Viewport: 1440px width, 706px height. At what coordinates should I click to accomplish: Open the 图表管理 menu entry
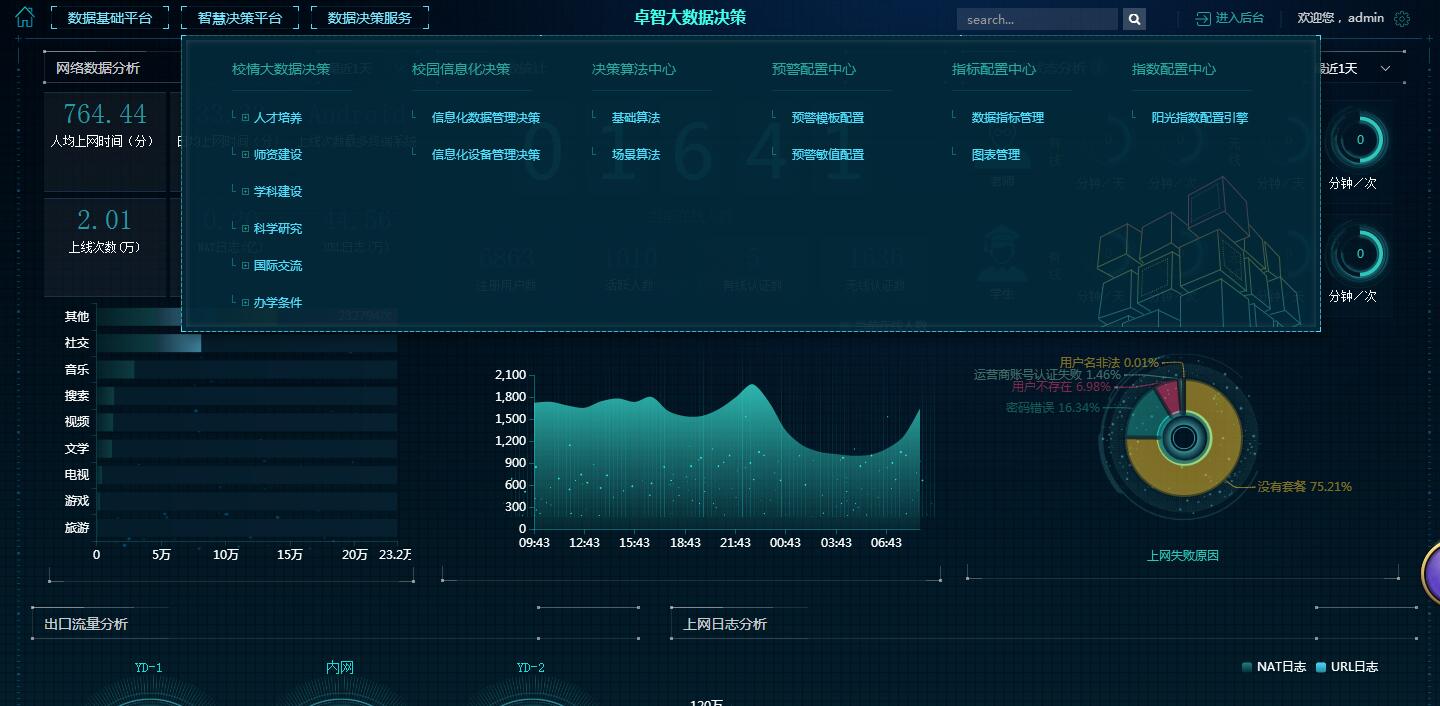tap(995, 155)
